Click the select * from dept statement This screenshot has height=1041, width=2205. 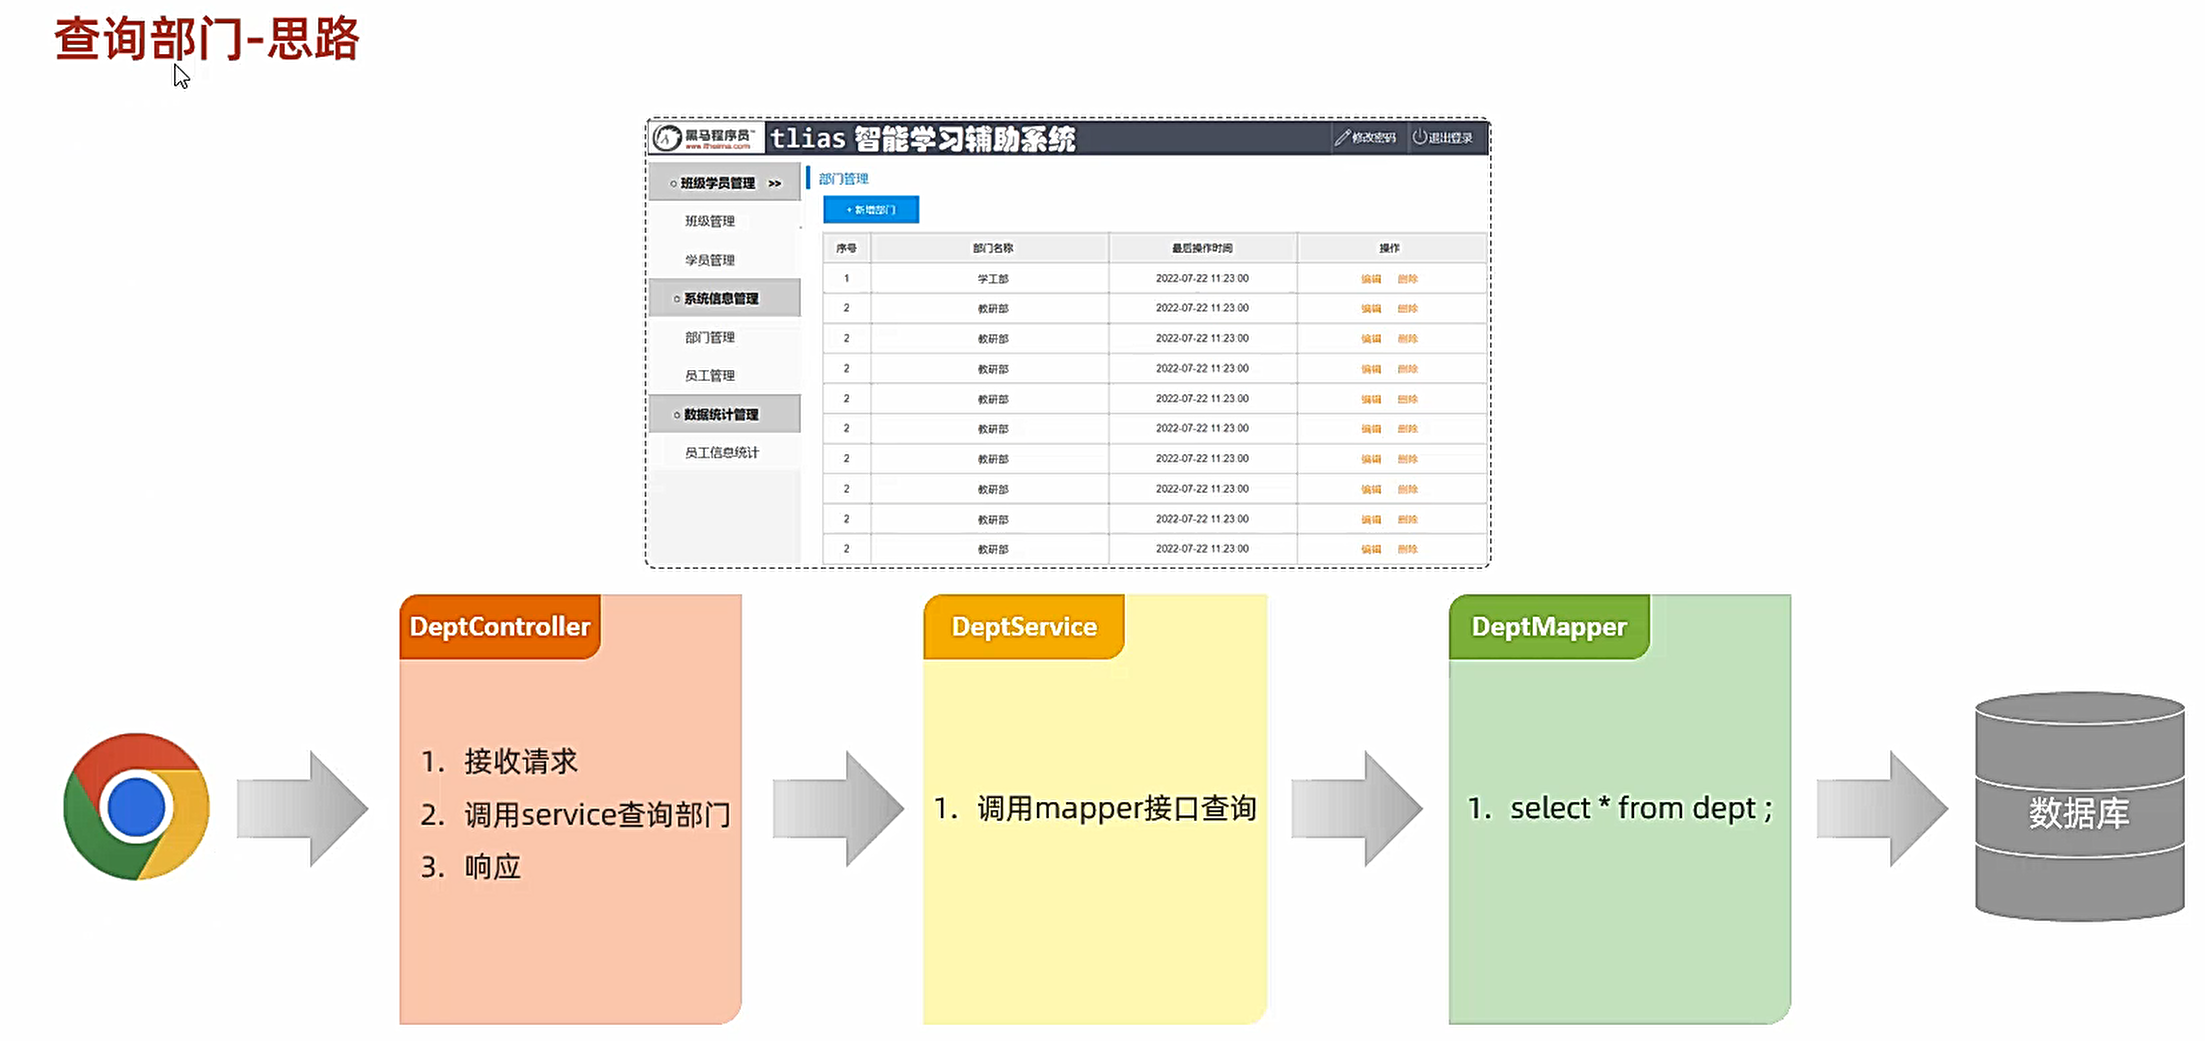click(1641, 808)
